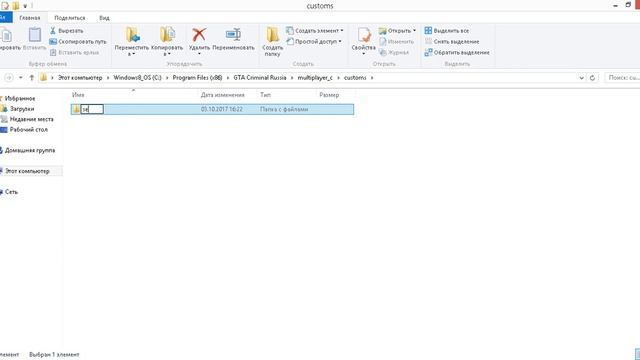
Task: Click the red X Удалить icon
Action: click(x=199, y=35)
